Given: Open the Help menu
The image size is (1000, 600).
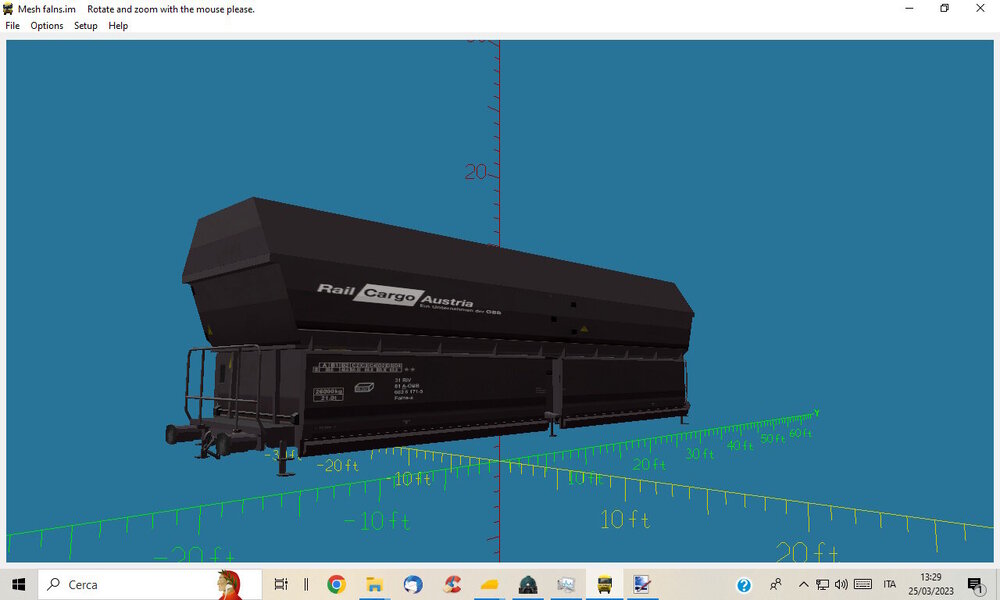Looking at the screenshot, I should [118, 26].
